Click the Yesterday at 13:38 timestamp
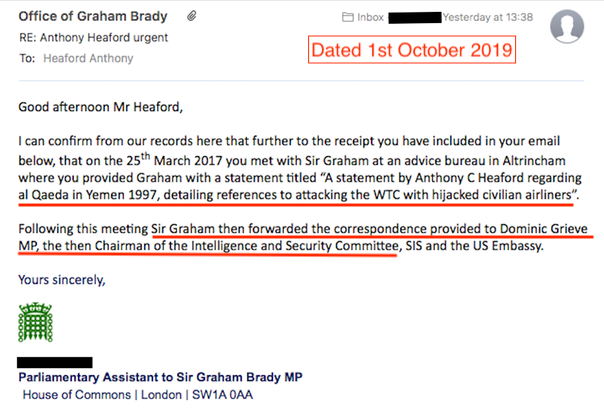Screen dimensions: 604x412 tap(488, 17)
